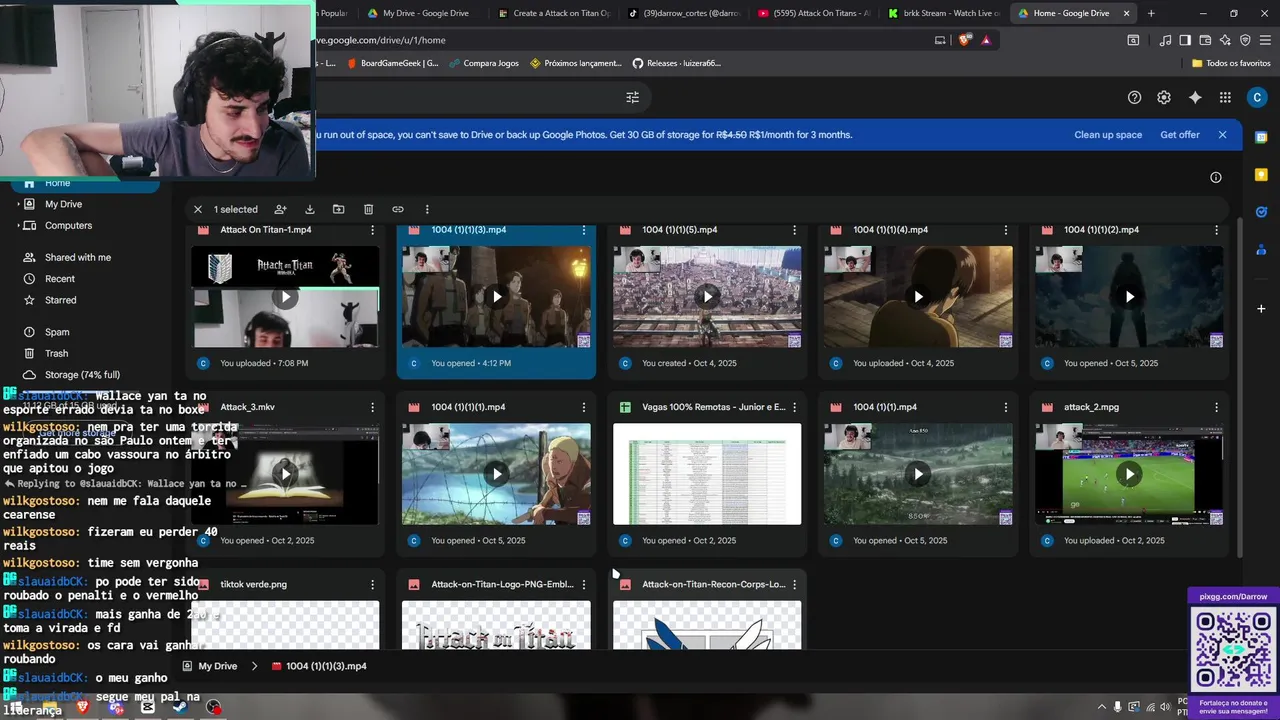Open the Google account avatar C

1257,97
